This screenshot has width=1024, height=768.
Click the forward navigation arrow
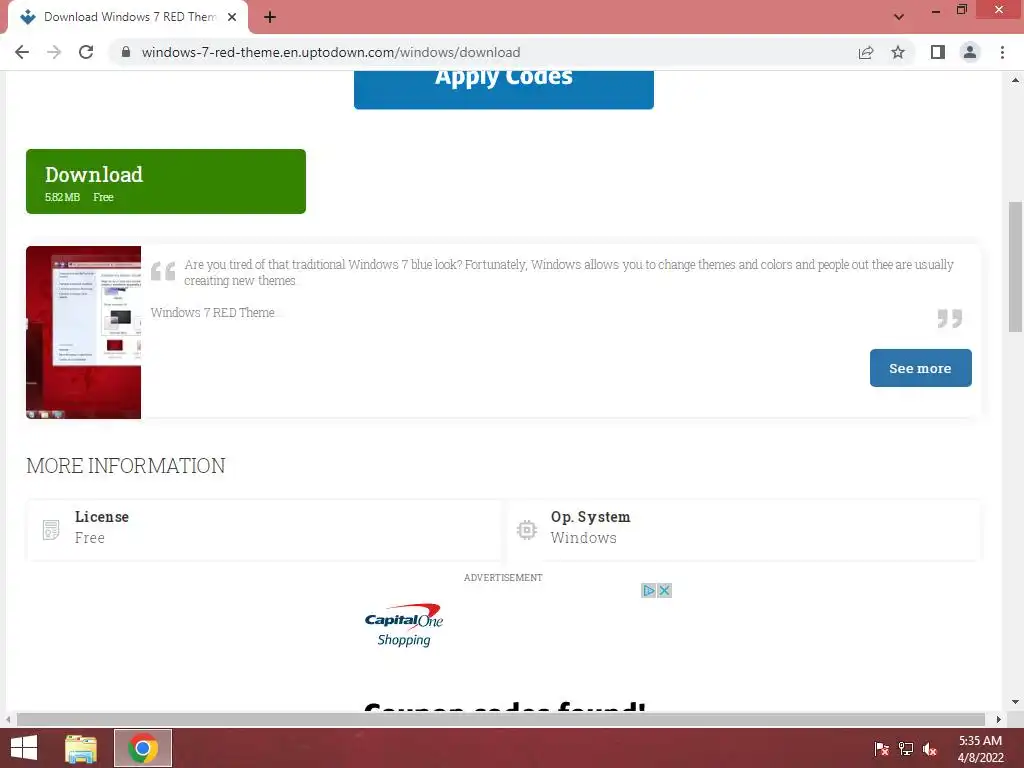[x=54, y=52]
